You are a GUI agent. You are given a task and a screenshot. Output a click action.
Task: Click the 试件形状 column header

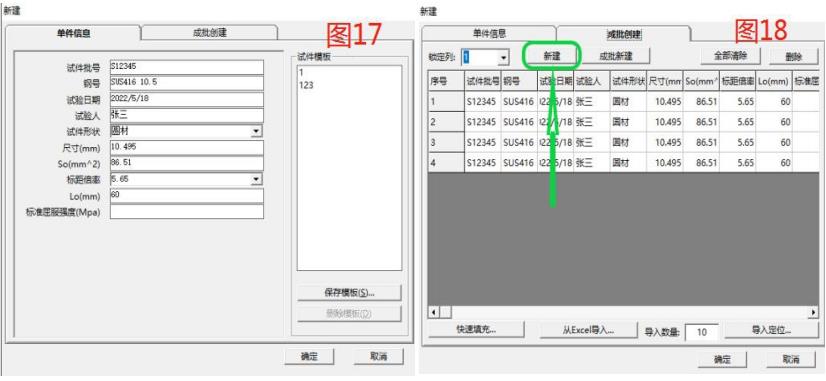628,82
